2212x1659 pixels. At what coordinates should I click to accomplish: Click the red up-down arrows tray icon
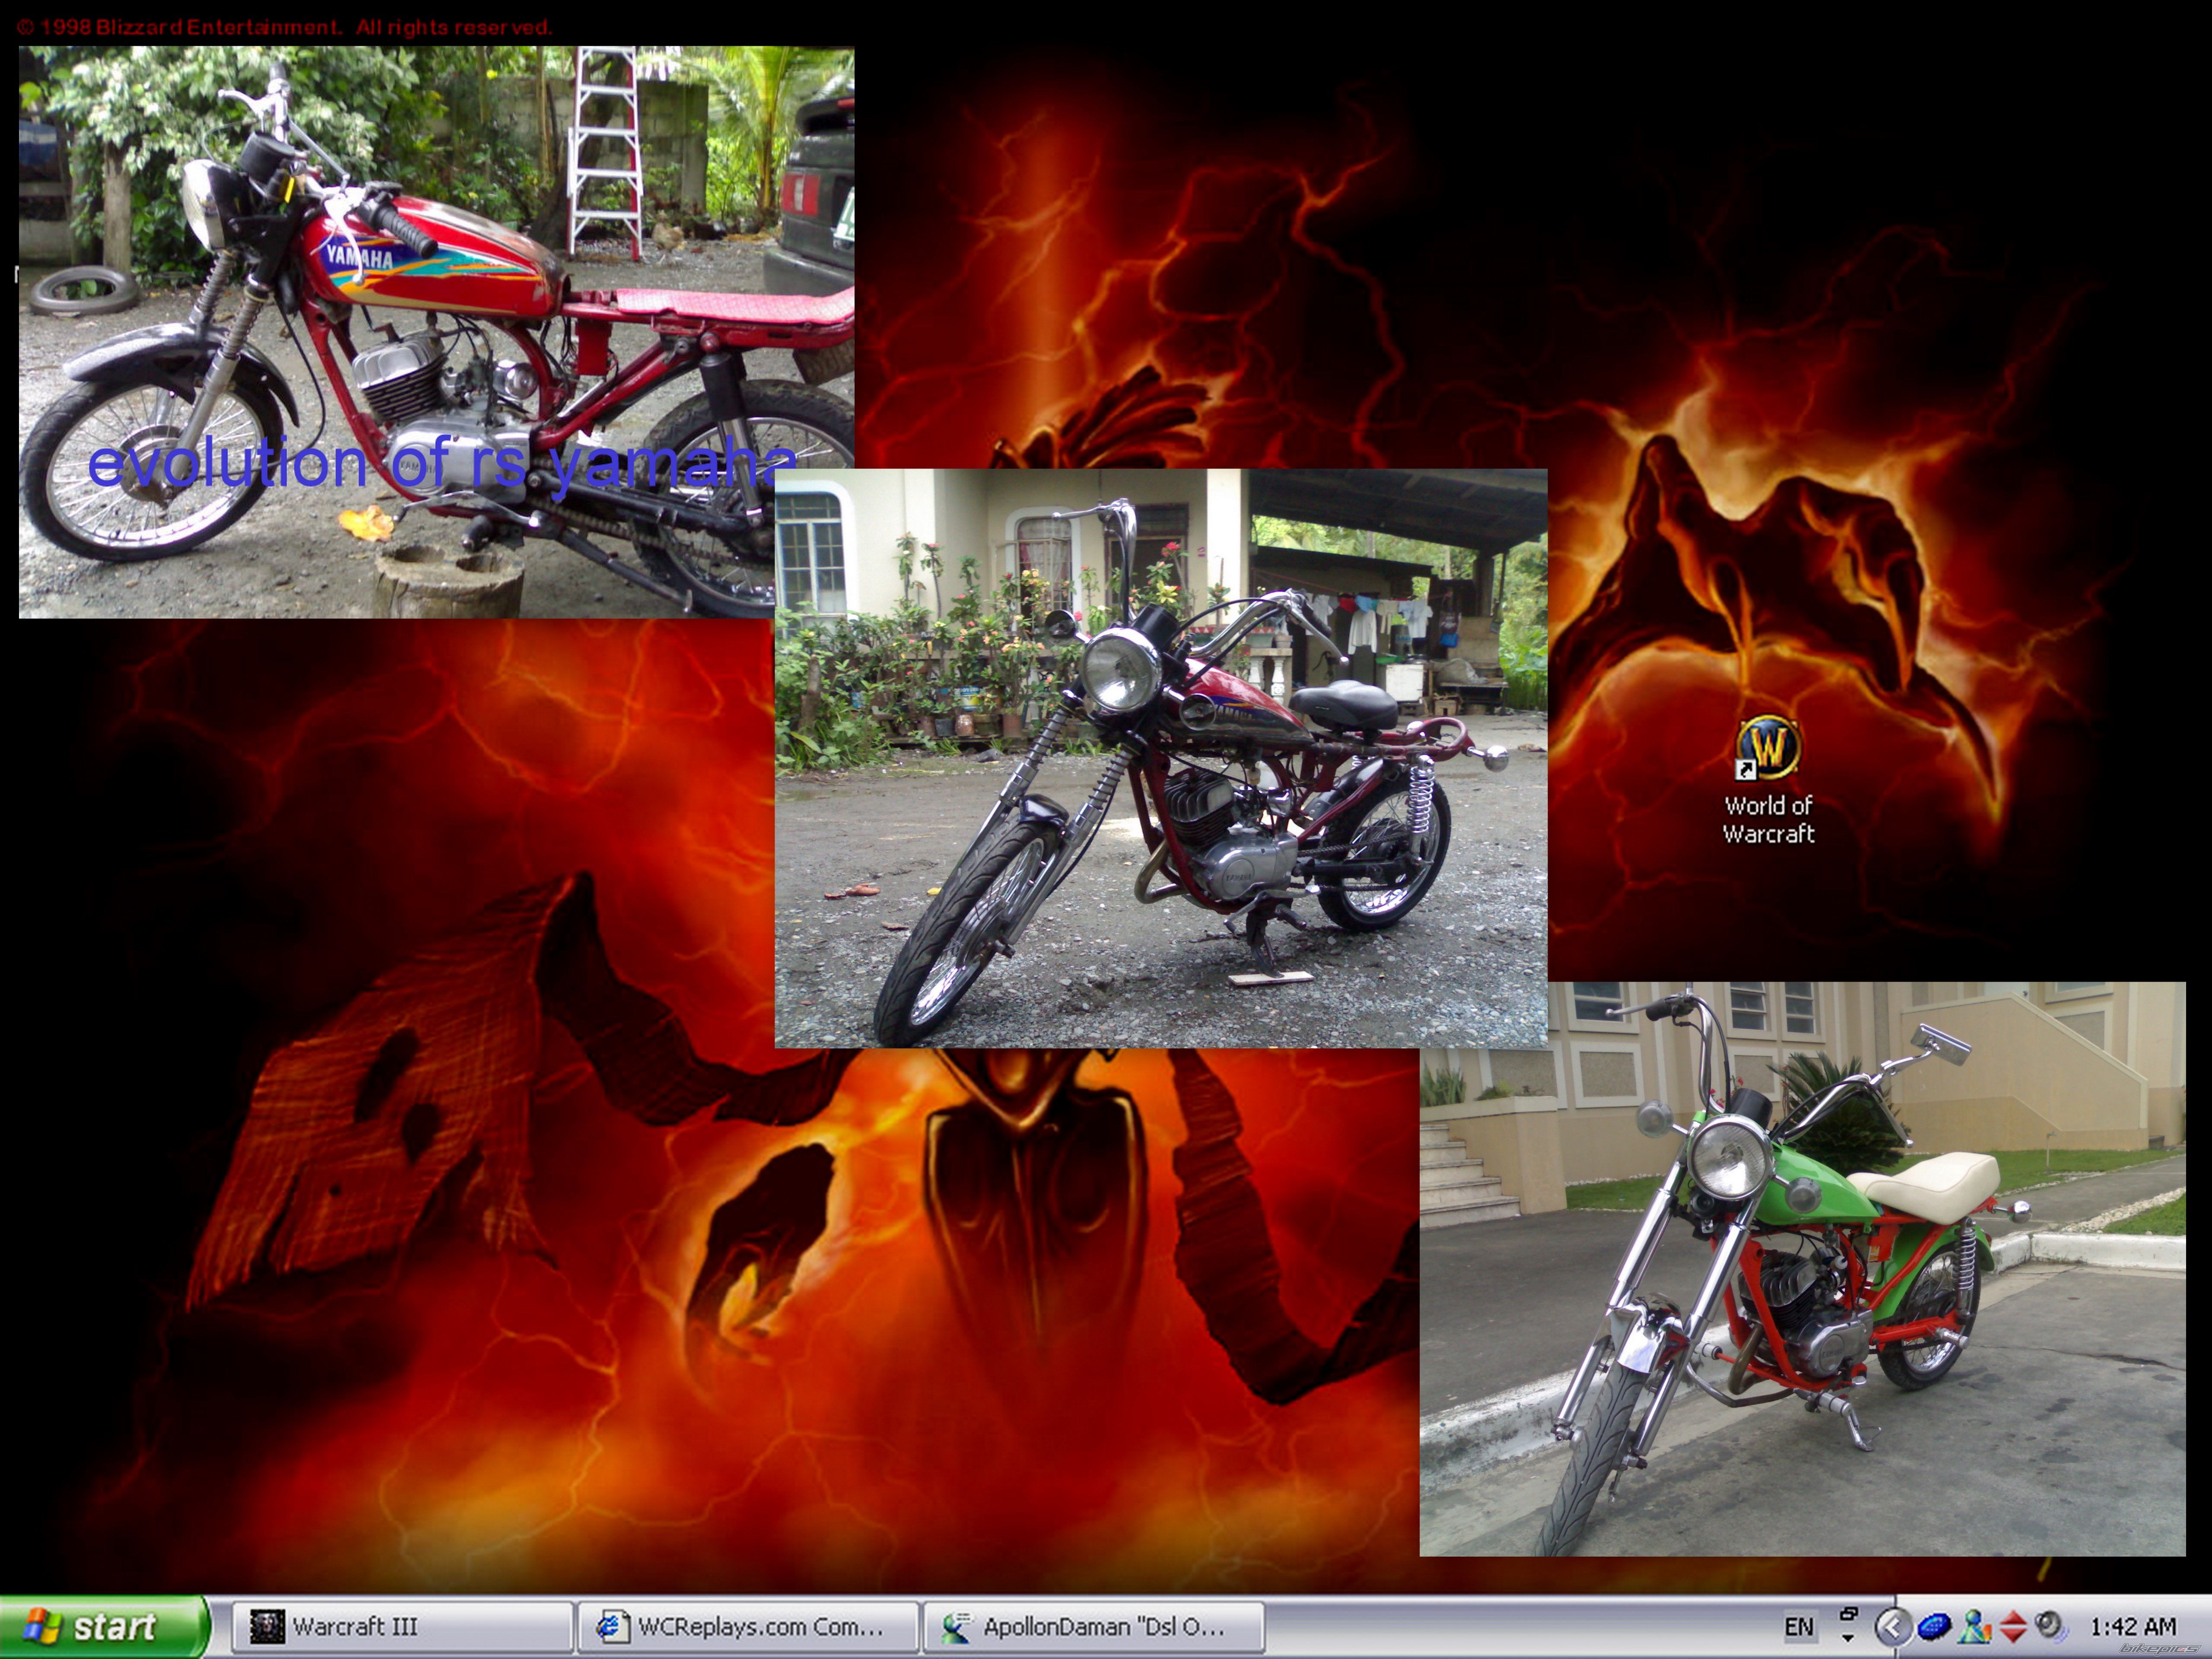[2012, 1627]
